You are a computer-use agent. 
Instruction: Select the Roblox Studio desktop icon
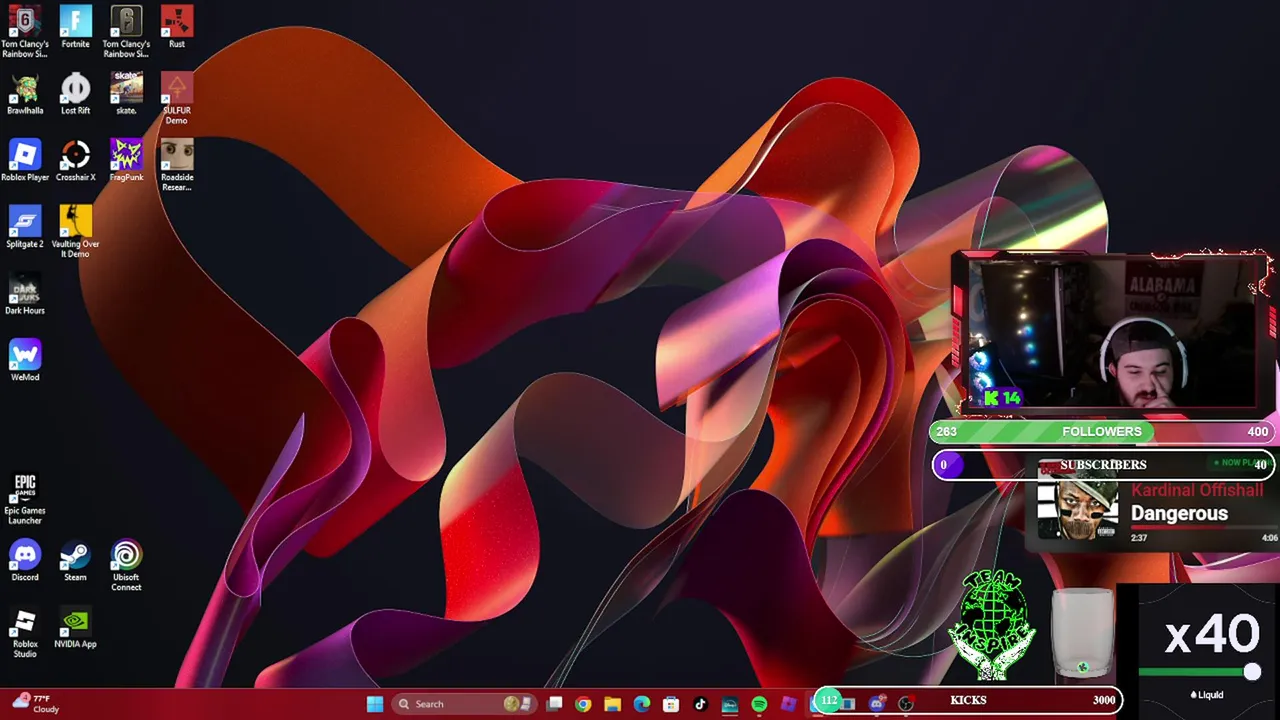tap(25, 632)
